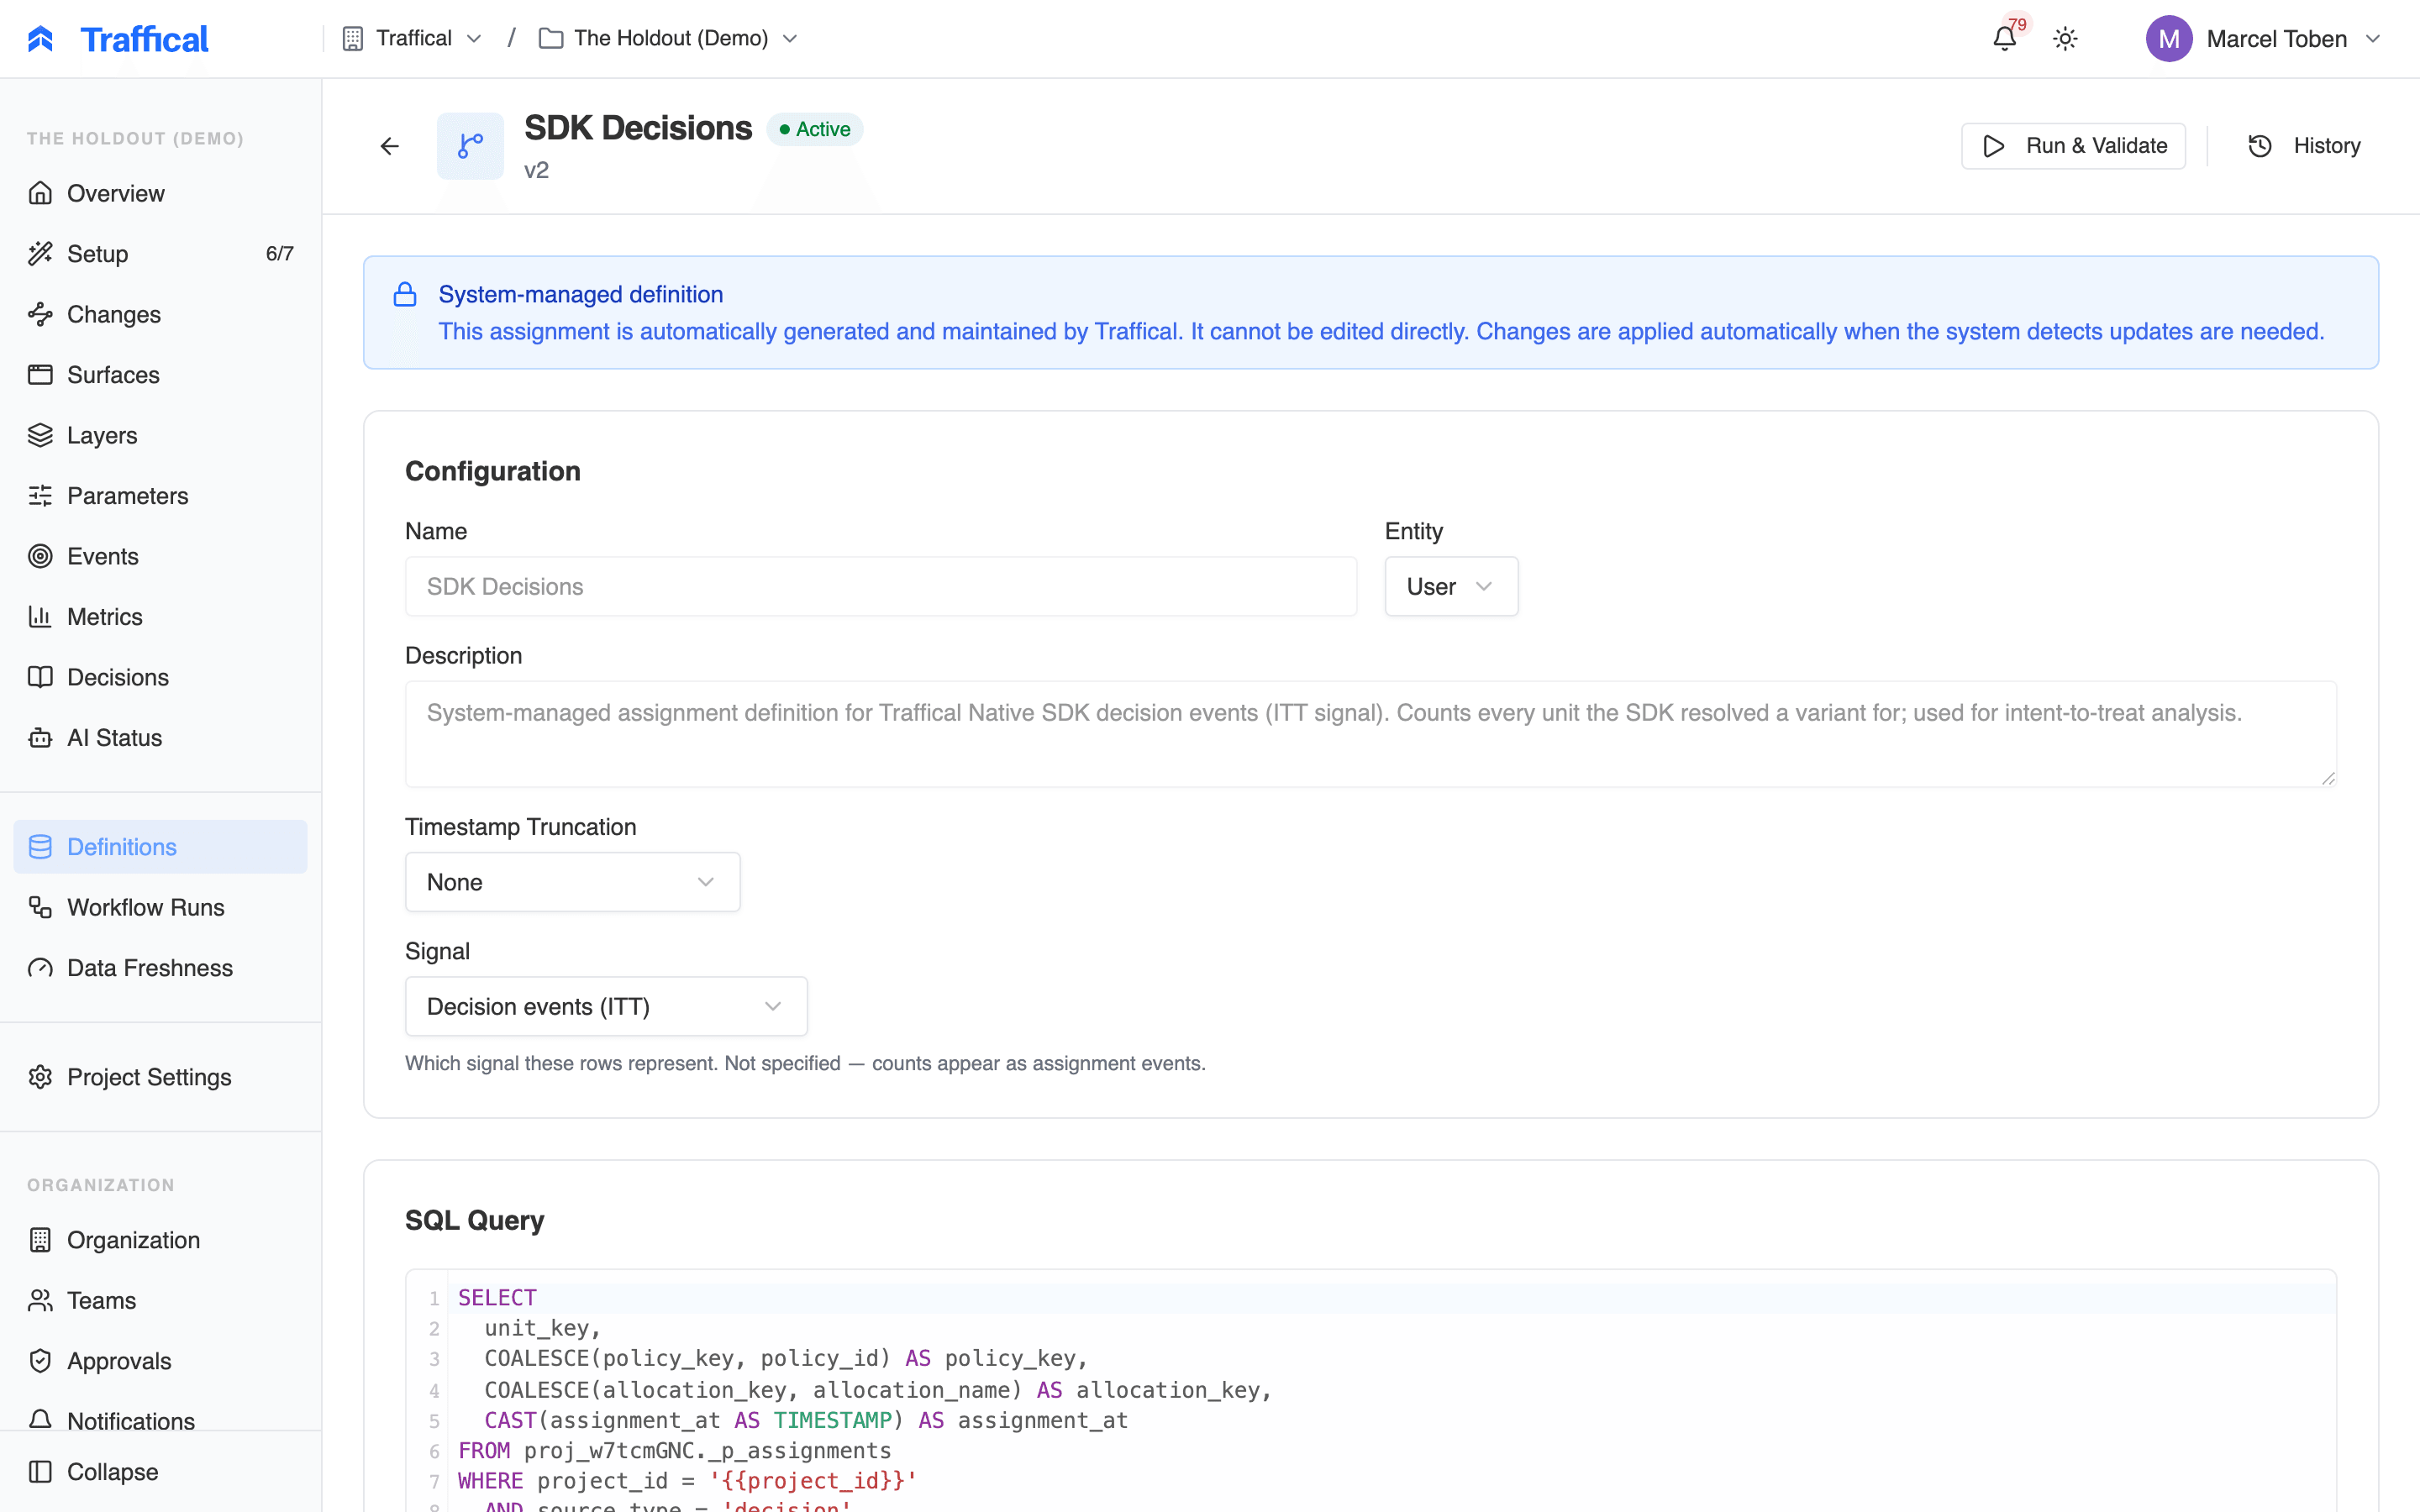Open The Holdout (Demo) project dropdown
Image resolution: width=2420 pixels, height=1512 pixels.
pyautogui.click(x=668, y=38)
